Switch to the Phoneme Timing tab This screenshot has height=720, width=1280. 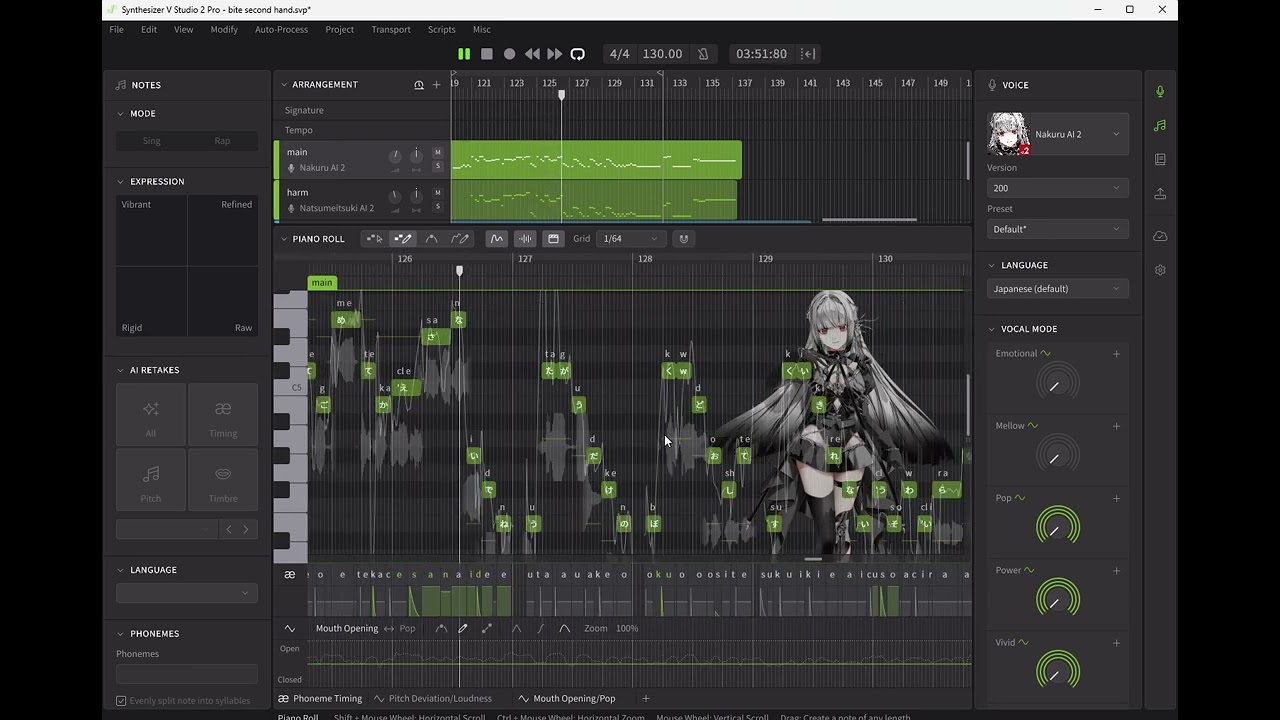pos(320,698)
